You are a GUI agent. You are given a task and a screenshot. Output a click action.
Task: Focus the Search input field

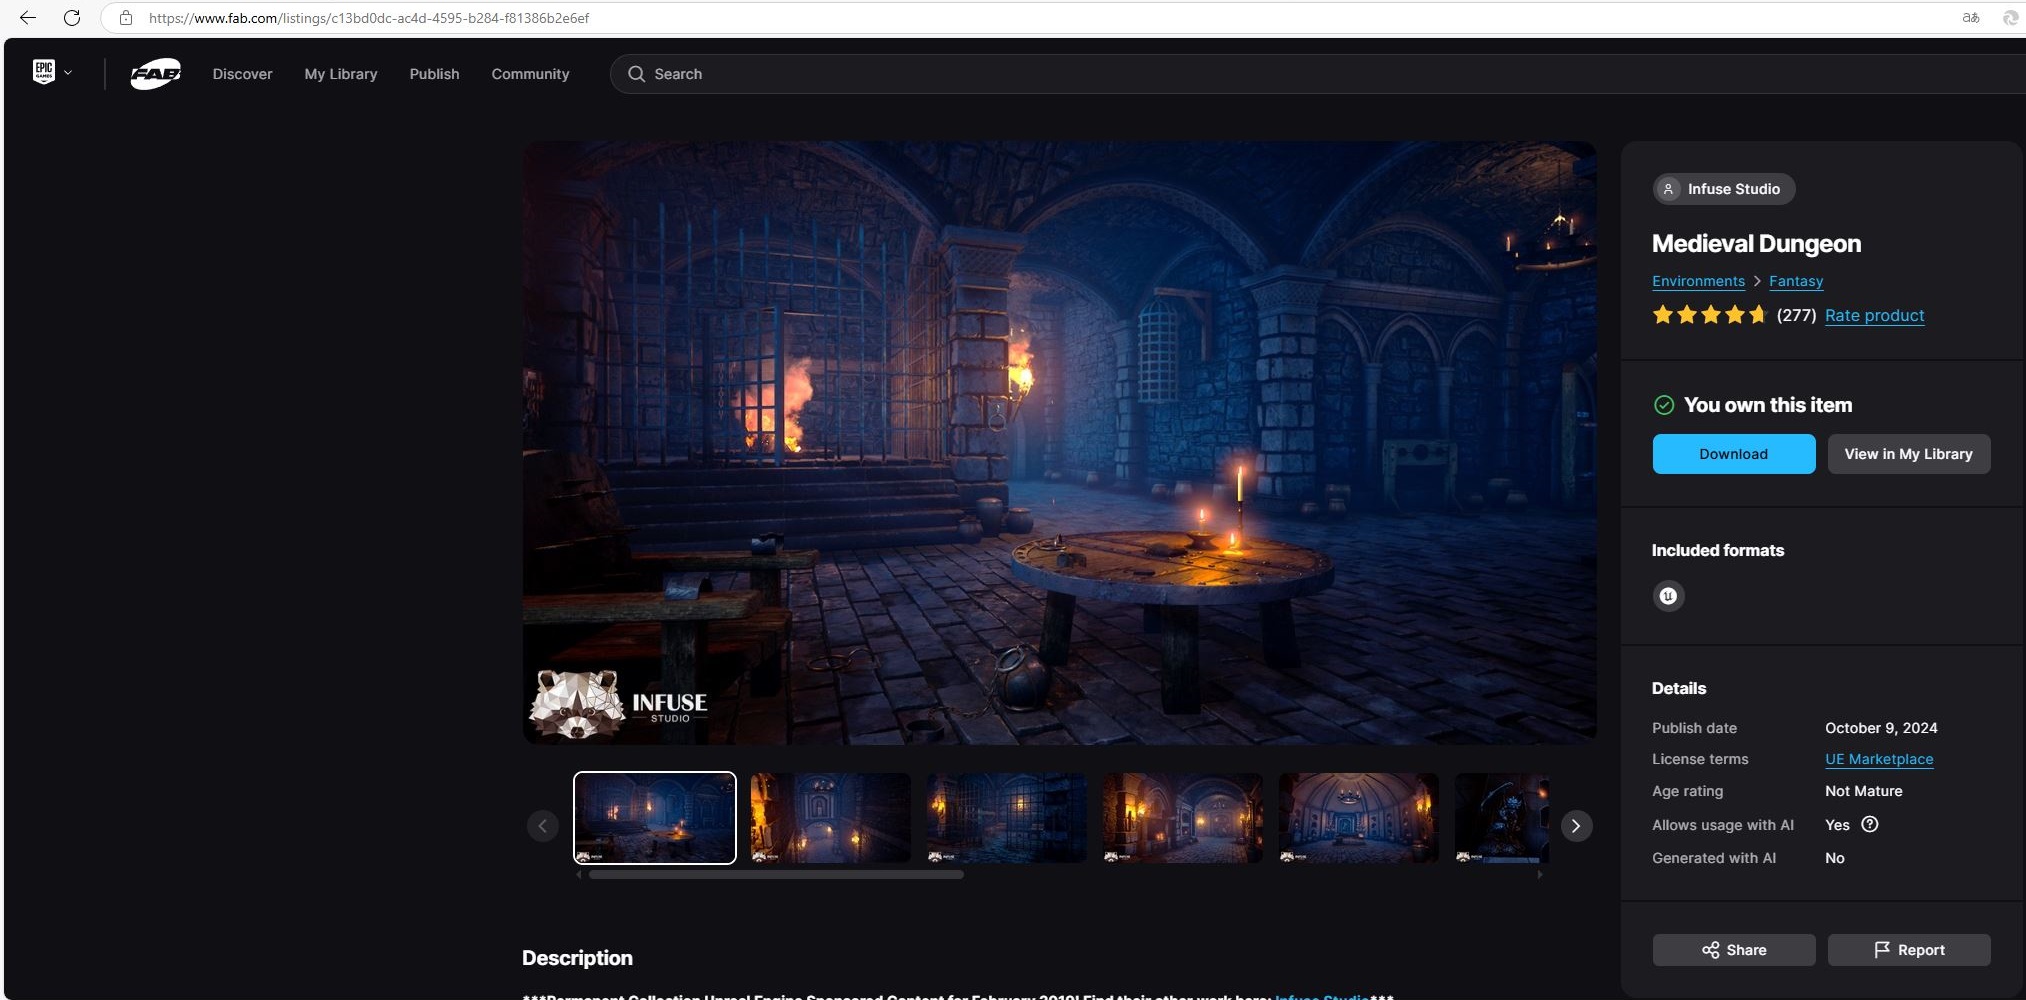tap(1320, 74)
